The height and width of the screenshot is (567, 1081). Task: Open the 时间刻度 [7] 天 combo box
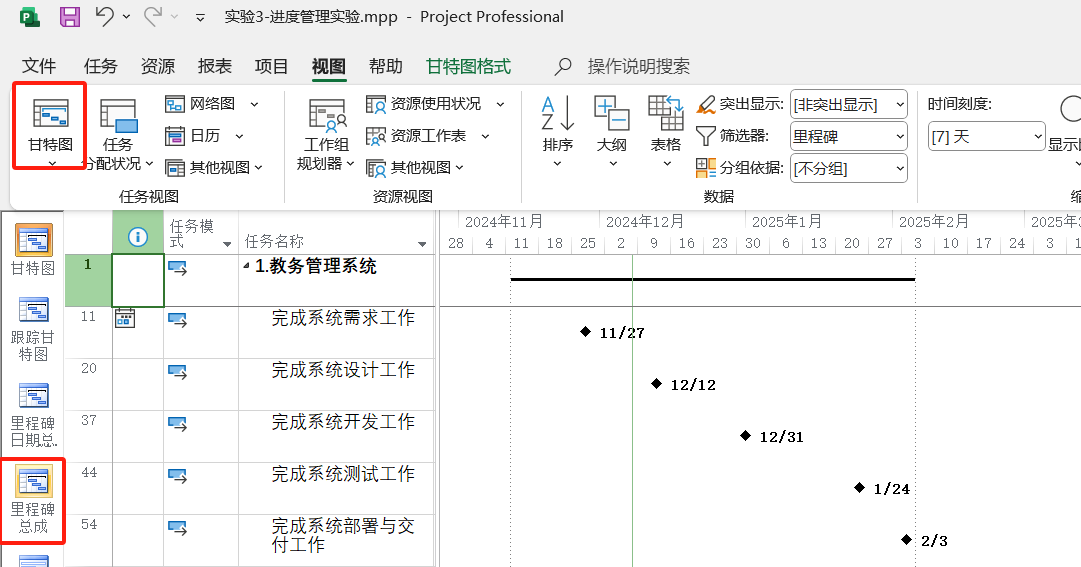click(x=987, y=137)
